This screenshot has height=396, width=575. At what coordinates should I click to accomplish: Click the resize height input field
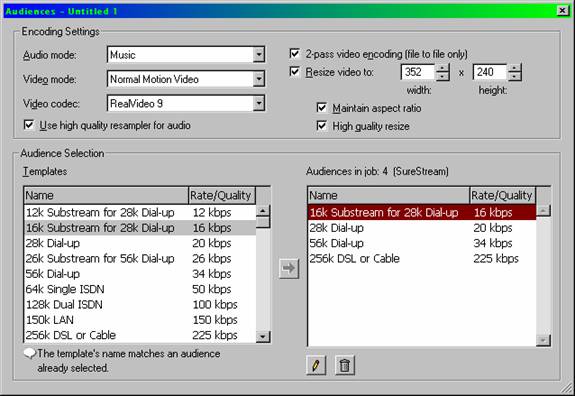490,72
